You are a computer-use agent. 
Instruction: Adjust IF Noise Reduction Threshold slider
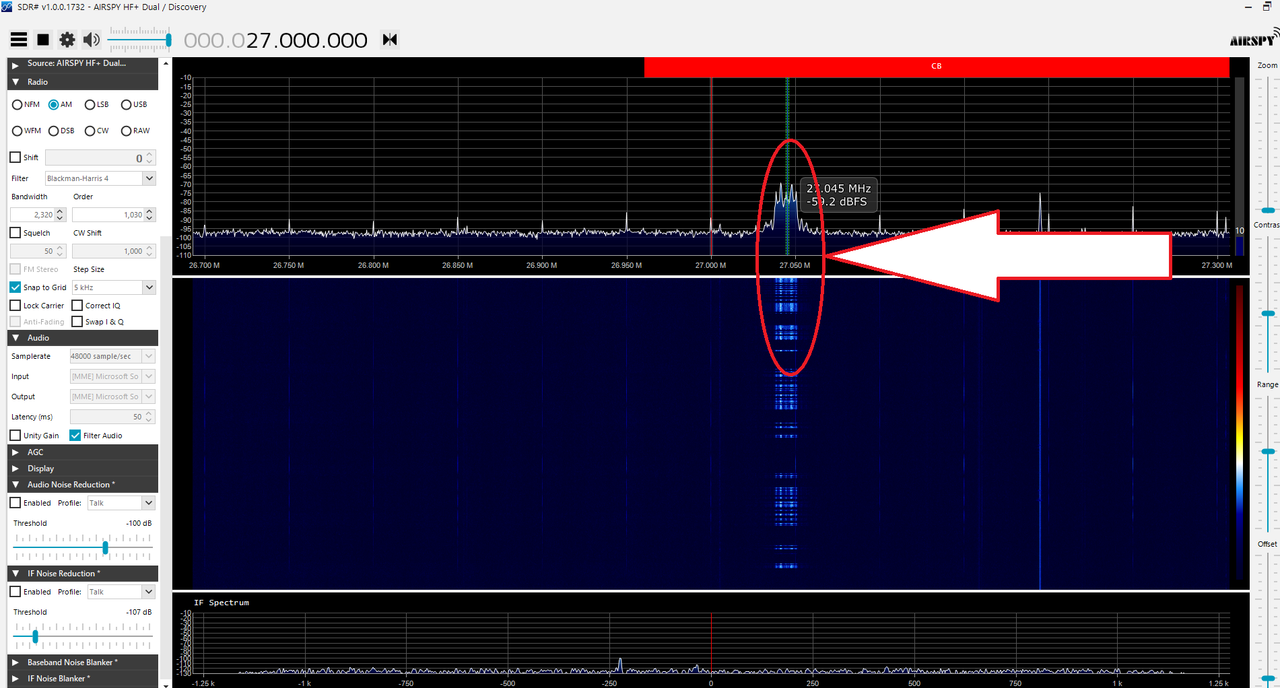pyautogui.click(x=83, y=636)
